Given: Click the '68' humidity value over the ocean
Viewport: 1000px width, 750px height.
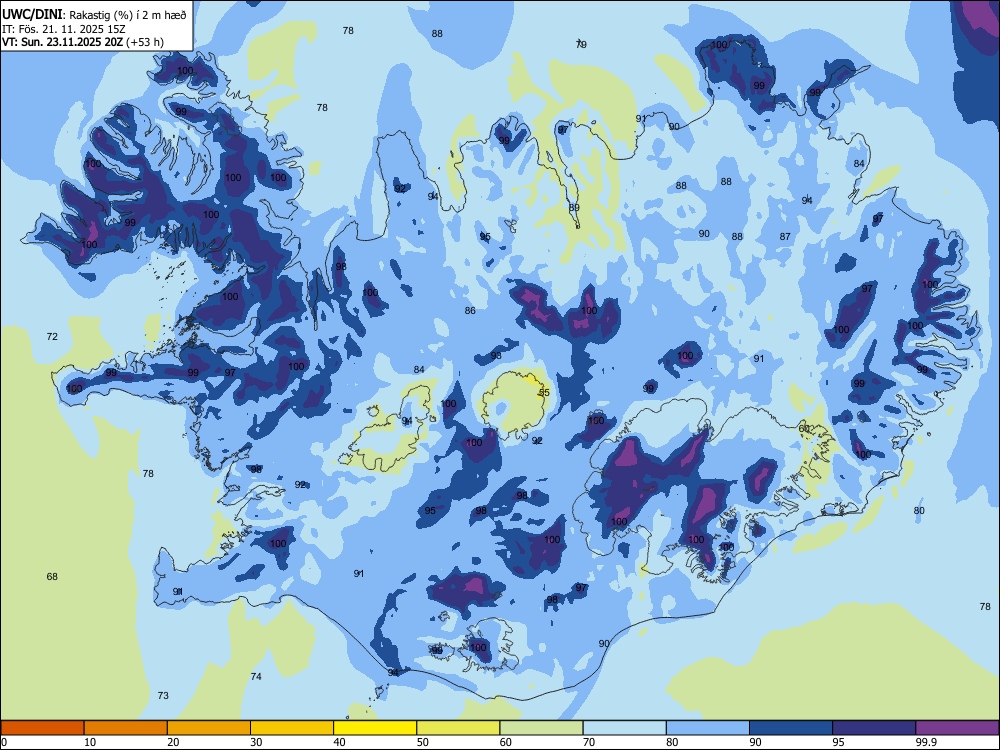Looking at the screenshot, I should click(52, 577).
